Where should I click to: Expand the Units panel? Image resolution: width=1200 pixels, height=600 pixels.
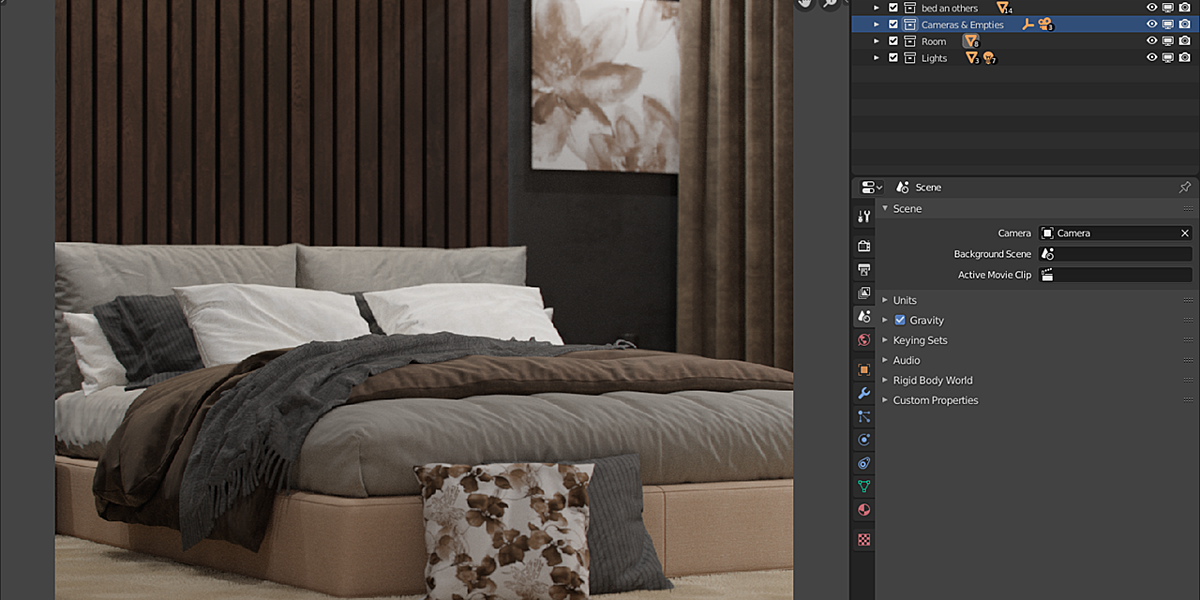pyautogui.click(x=885, y=300)
